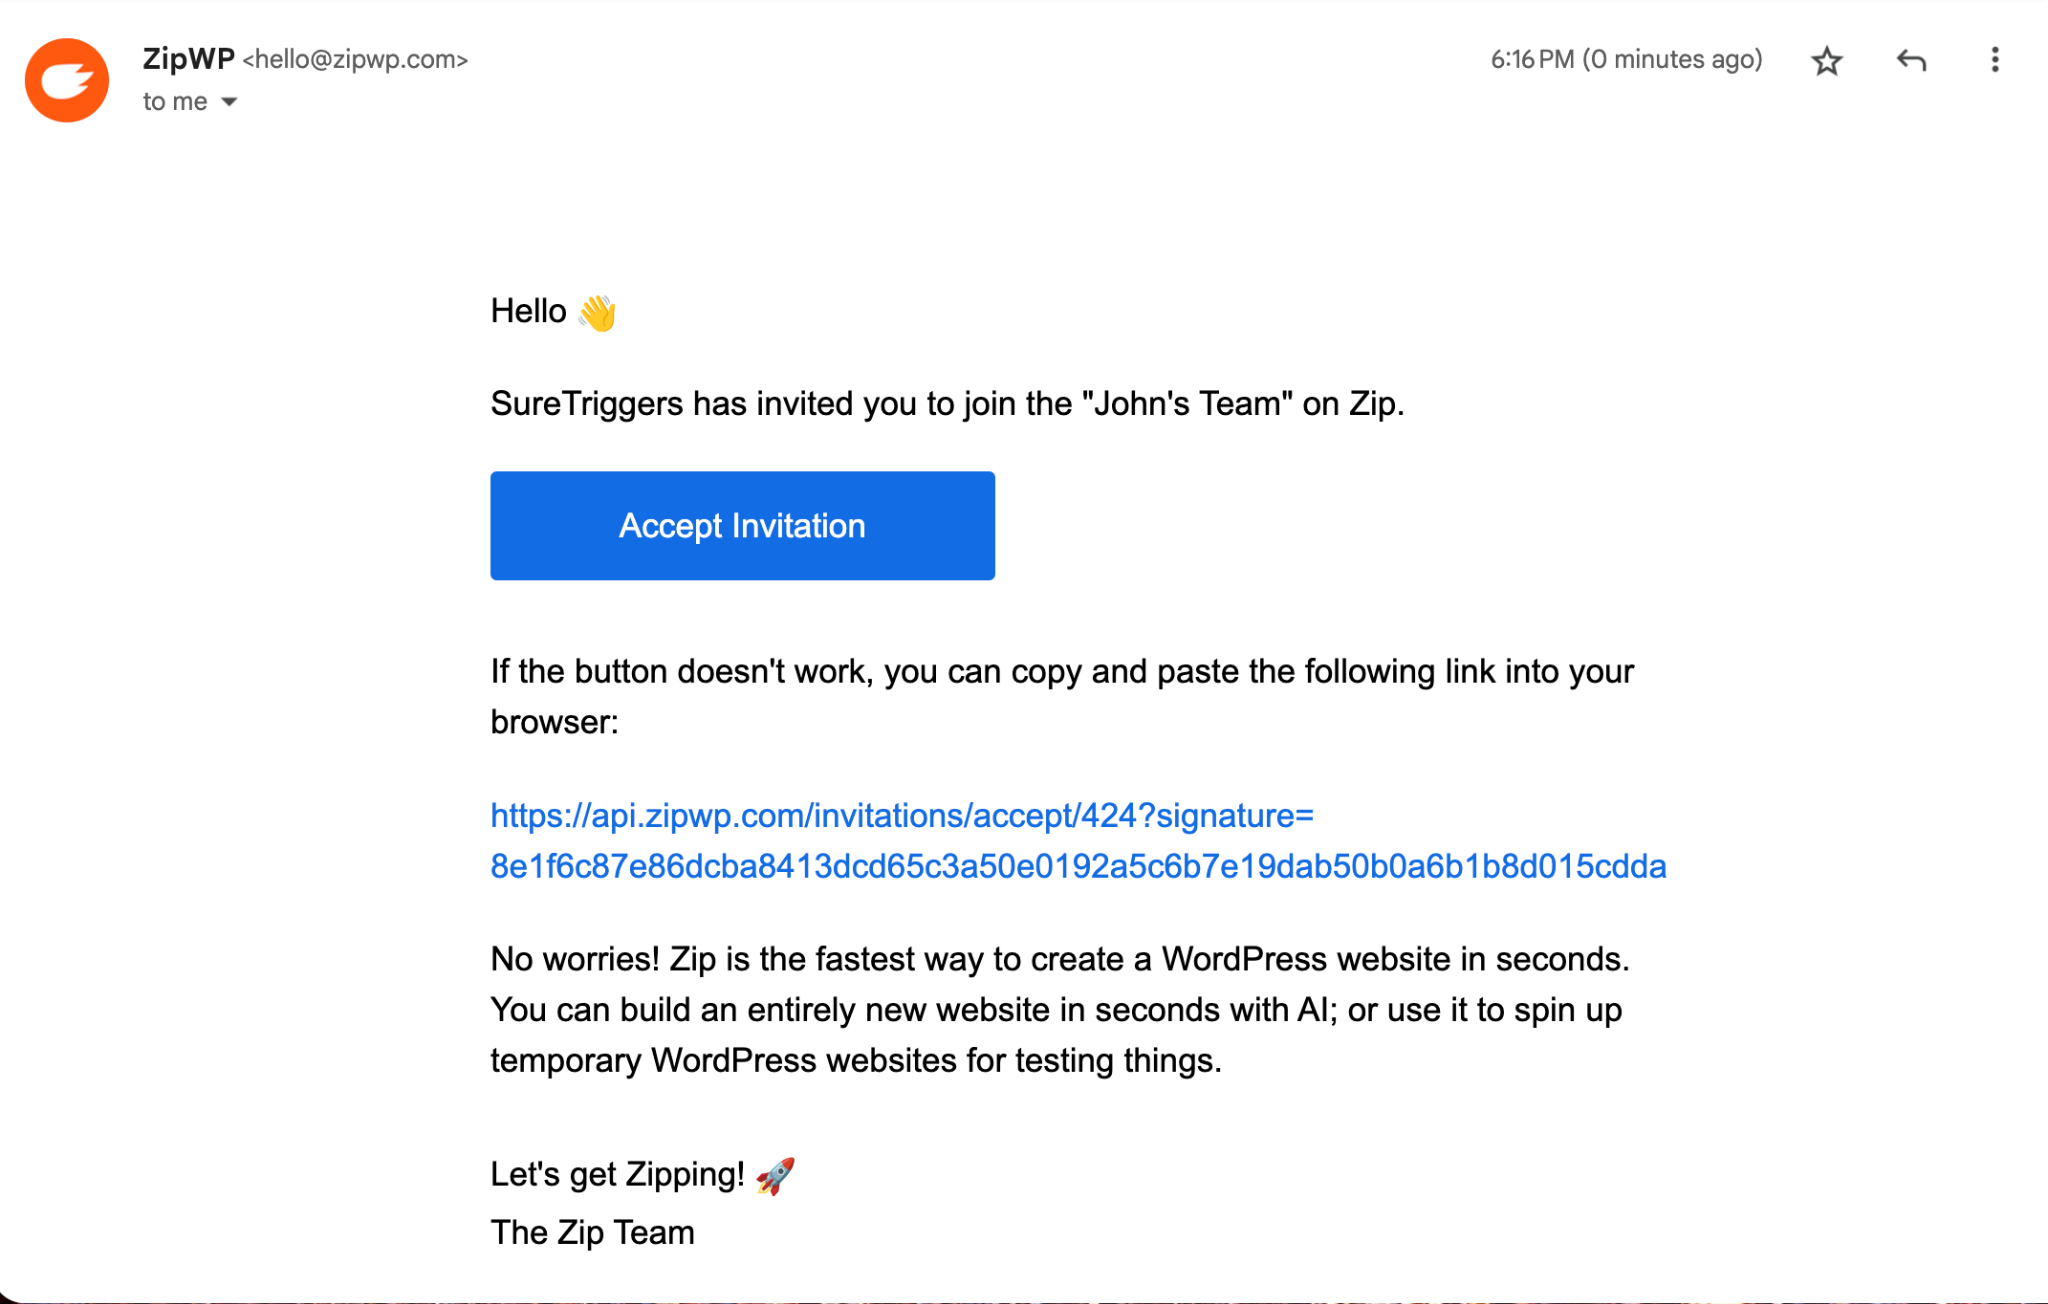The image size is (2048, 1304).
Task: Click the "Let's get Zipping!" text
Action: coord(617,1174)
